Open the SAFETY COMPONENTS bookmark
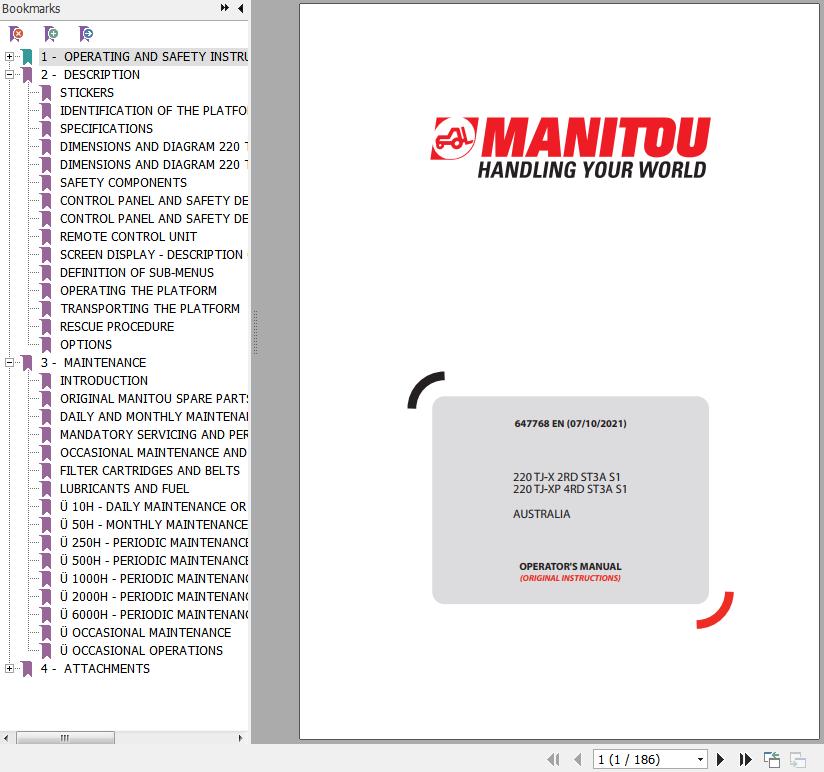Viewport: 824px width, 772px height. (x=123, y=182)
